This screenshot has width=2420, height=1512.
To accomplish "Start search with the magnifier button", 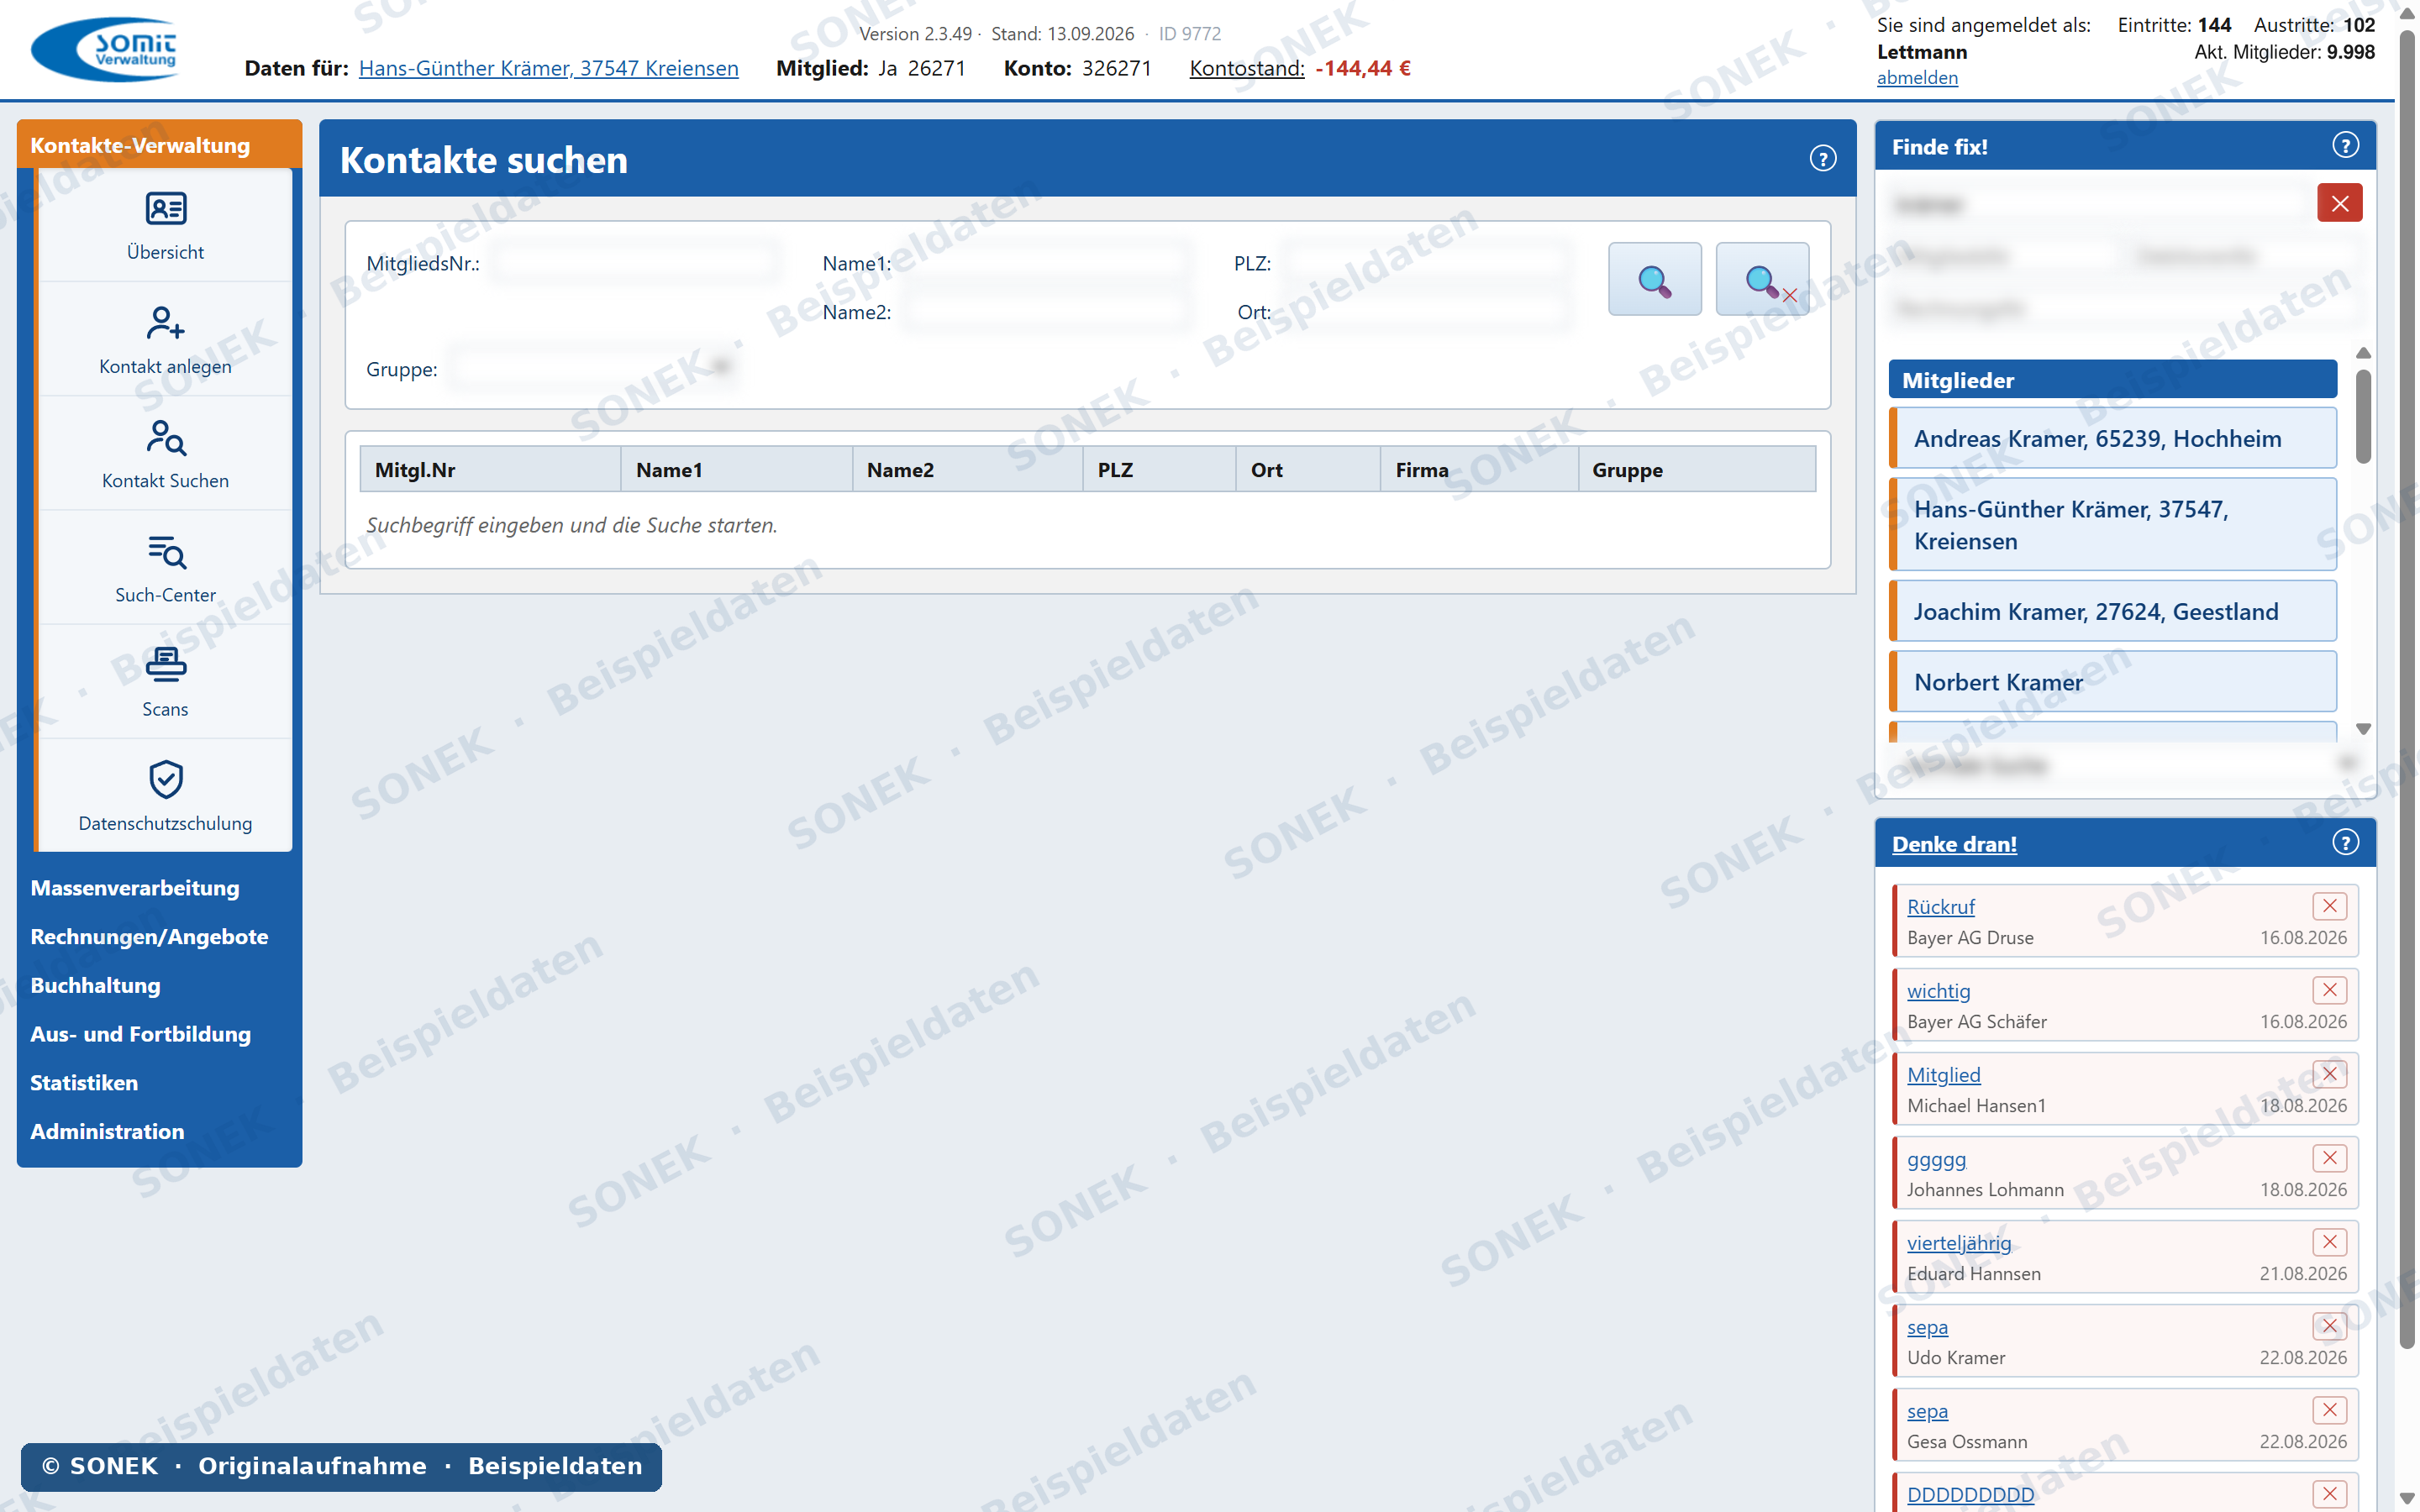I will [1654, 279].
